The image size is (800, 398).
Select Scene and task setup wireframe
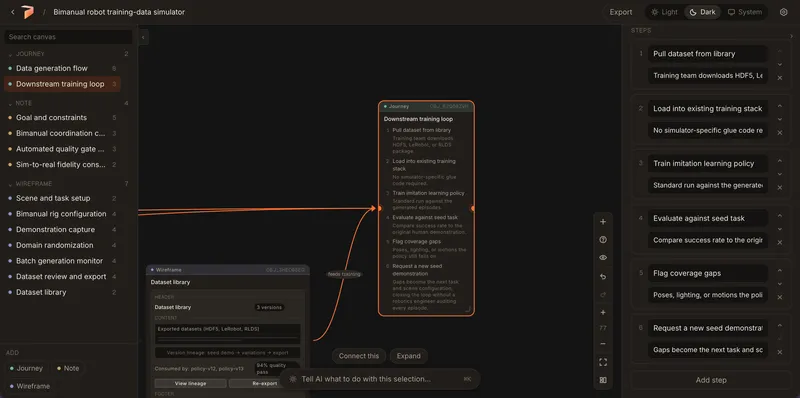click(63, 198)
